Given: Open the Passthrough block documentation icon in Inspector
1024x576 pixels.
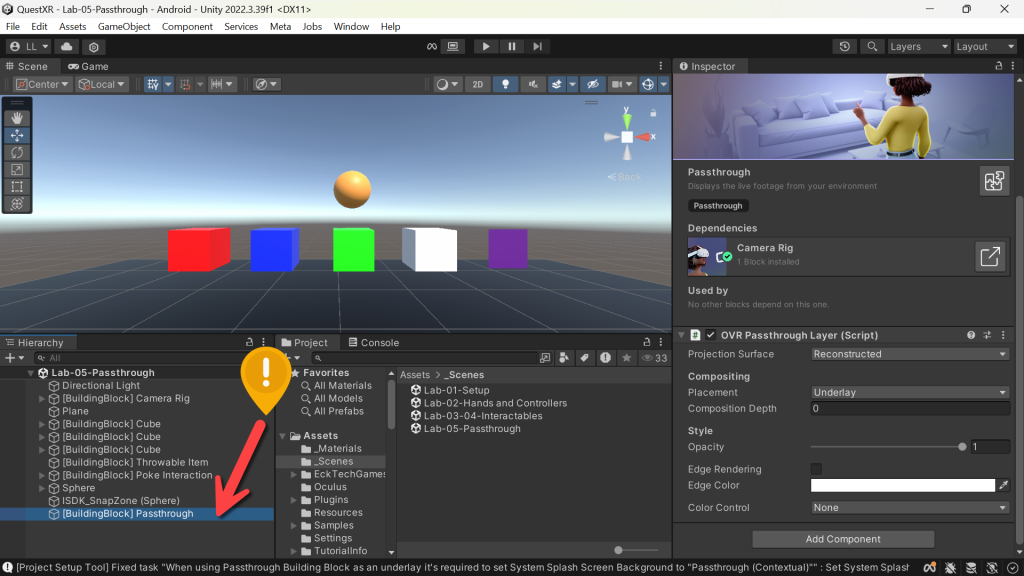Looking at the screenshot, I should [994, 181].
